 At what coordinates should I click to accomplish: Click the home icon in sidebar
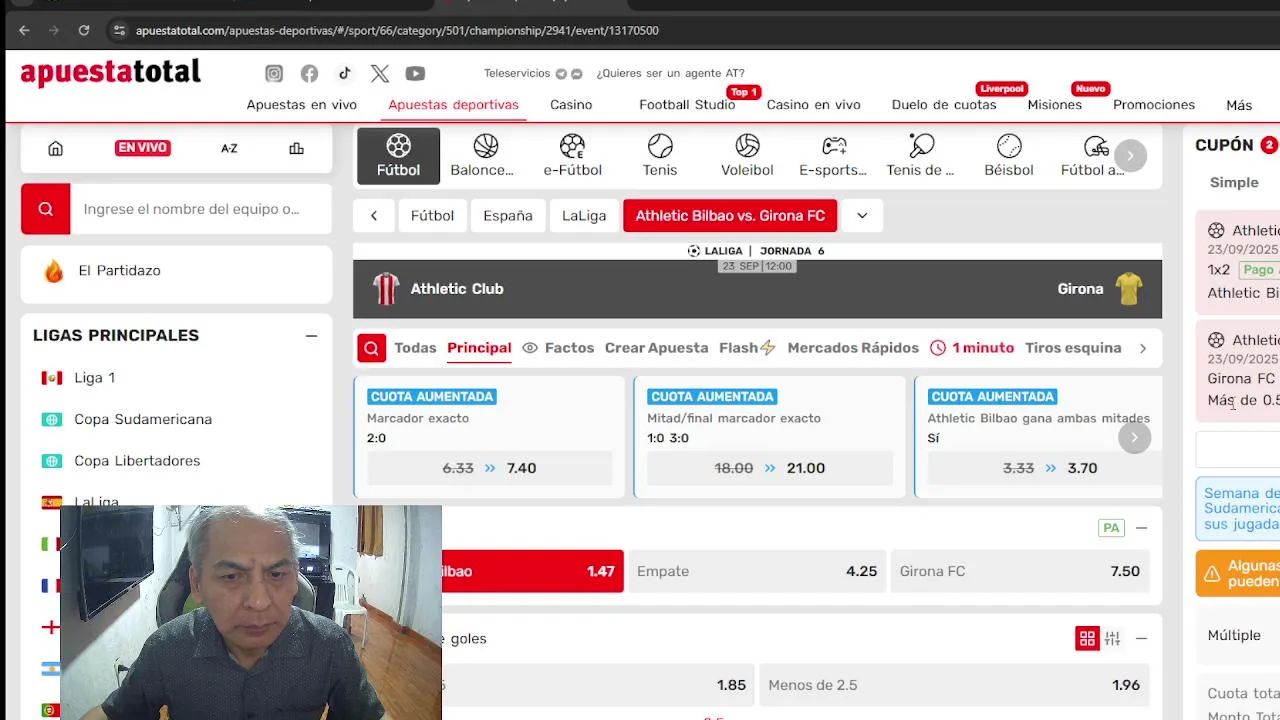point(55,148)
